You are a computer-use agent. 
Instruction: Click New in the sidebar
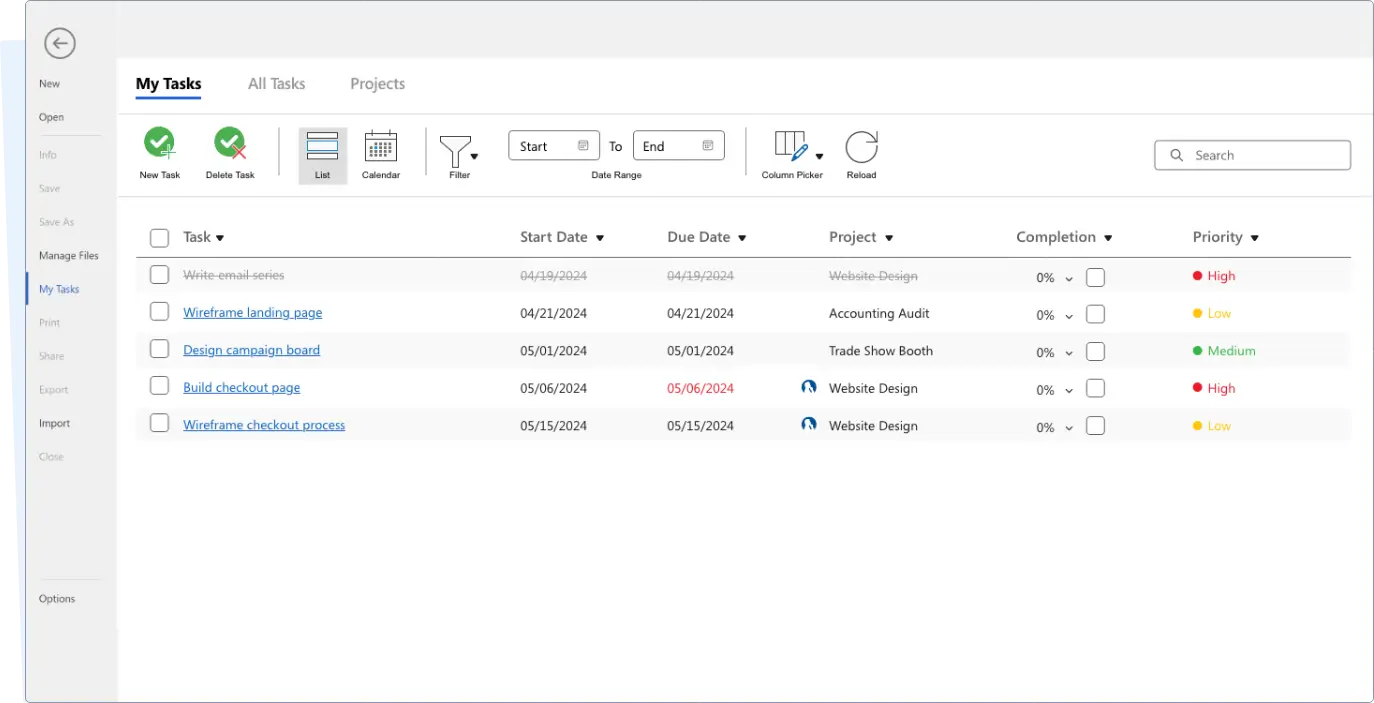click(x=49, y=84)
